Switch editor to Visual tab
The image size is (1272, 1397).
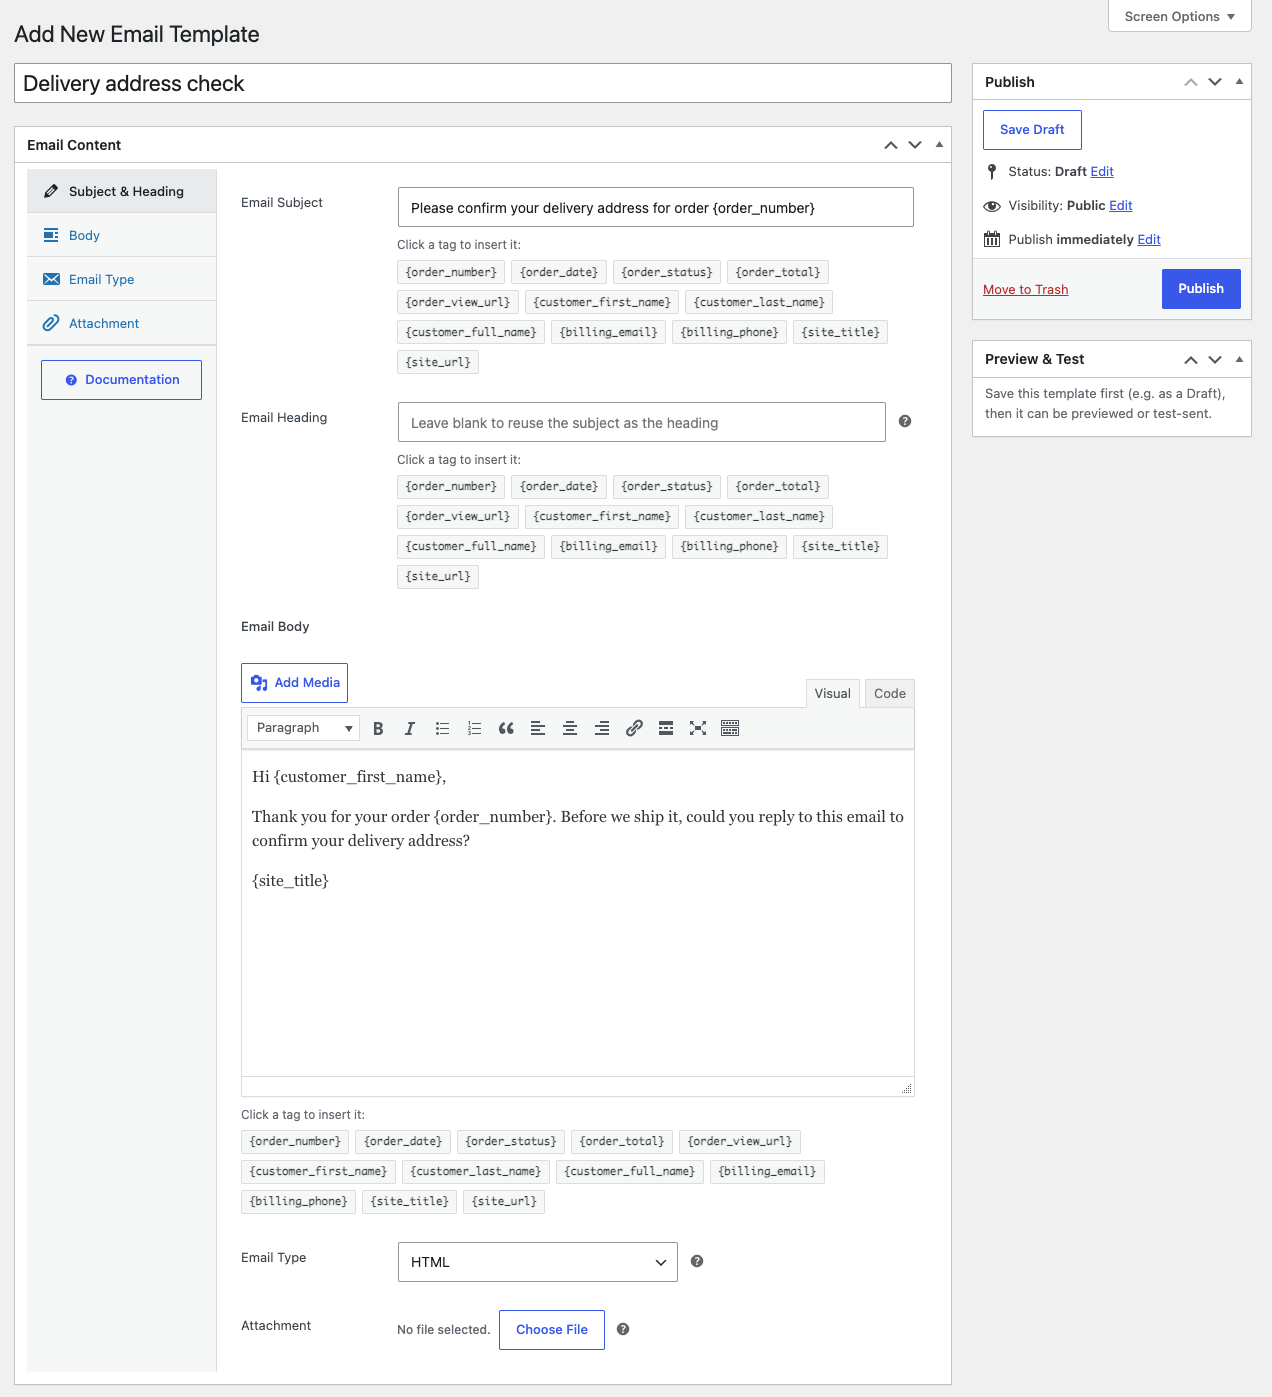[832, 693]
